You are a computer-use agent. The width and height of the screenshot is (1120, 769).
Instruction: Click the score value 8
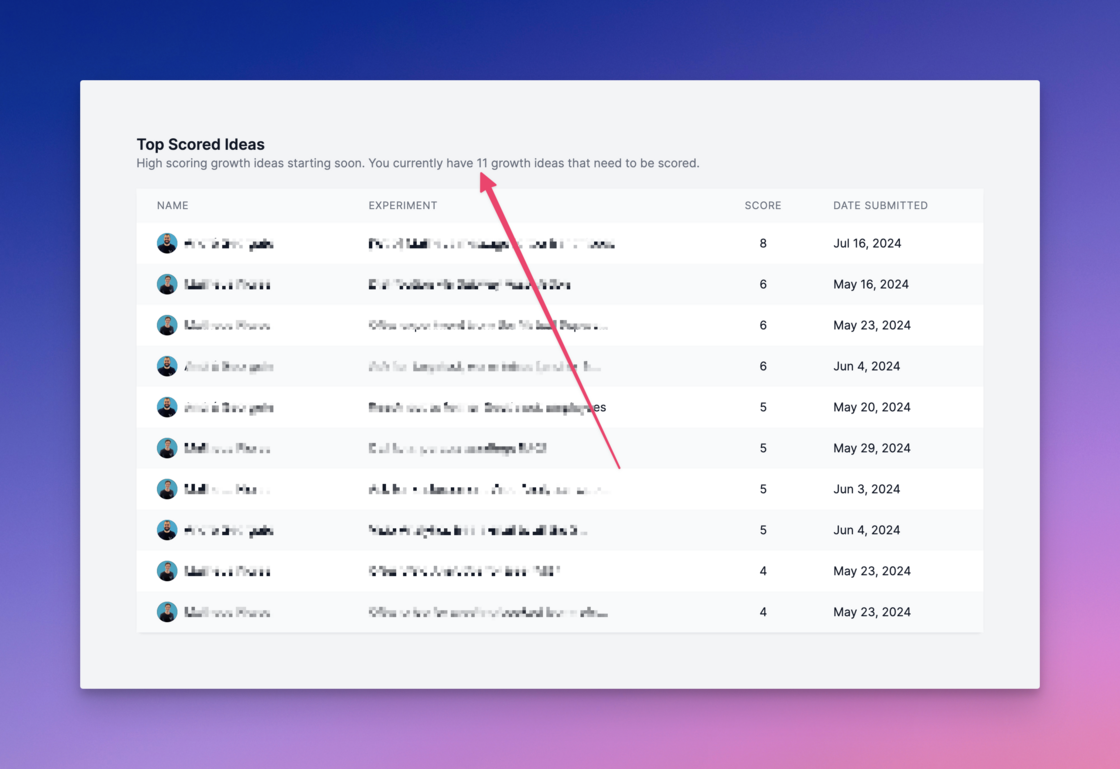pos(763,243)
